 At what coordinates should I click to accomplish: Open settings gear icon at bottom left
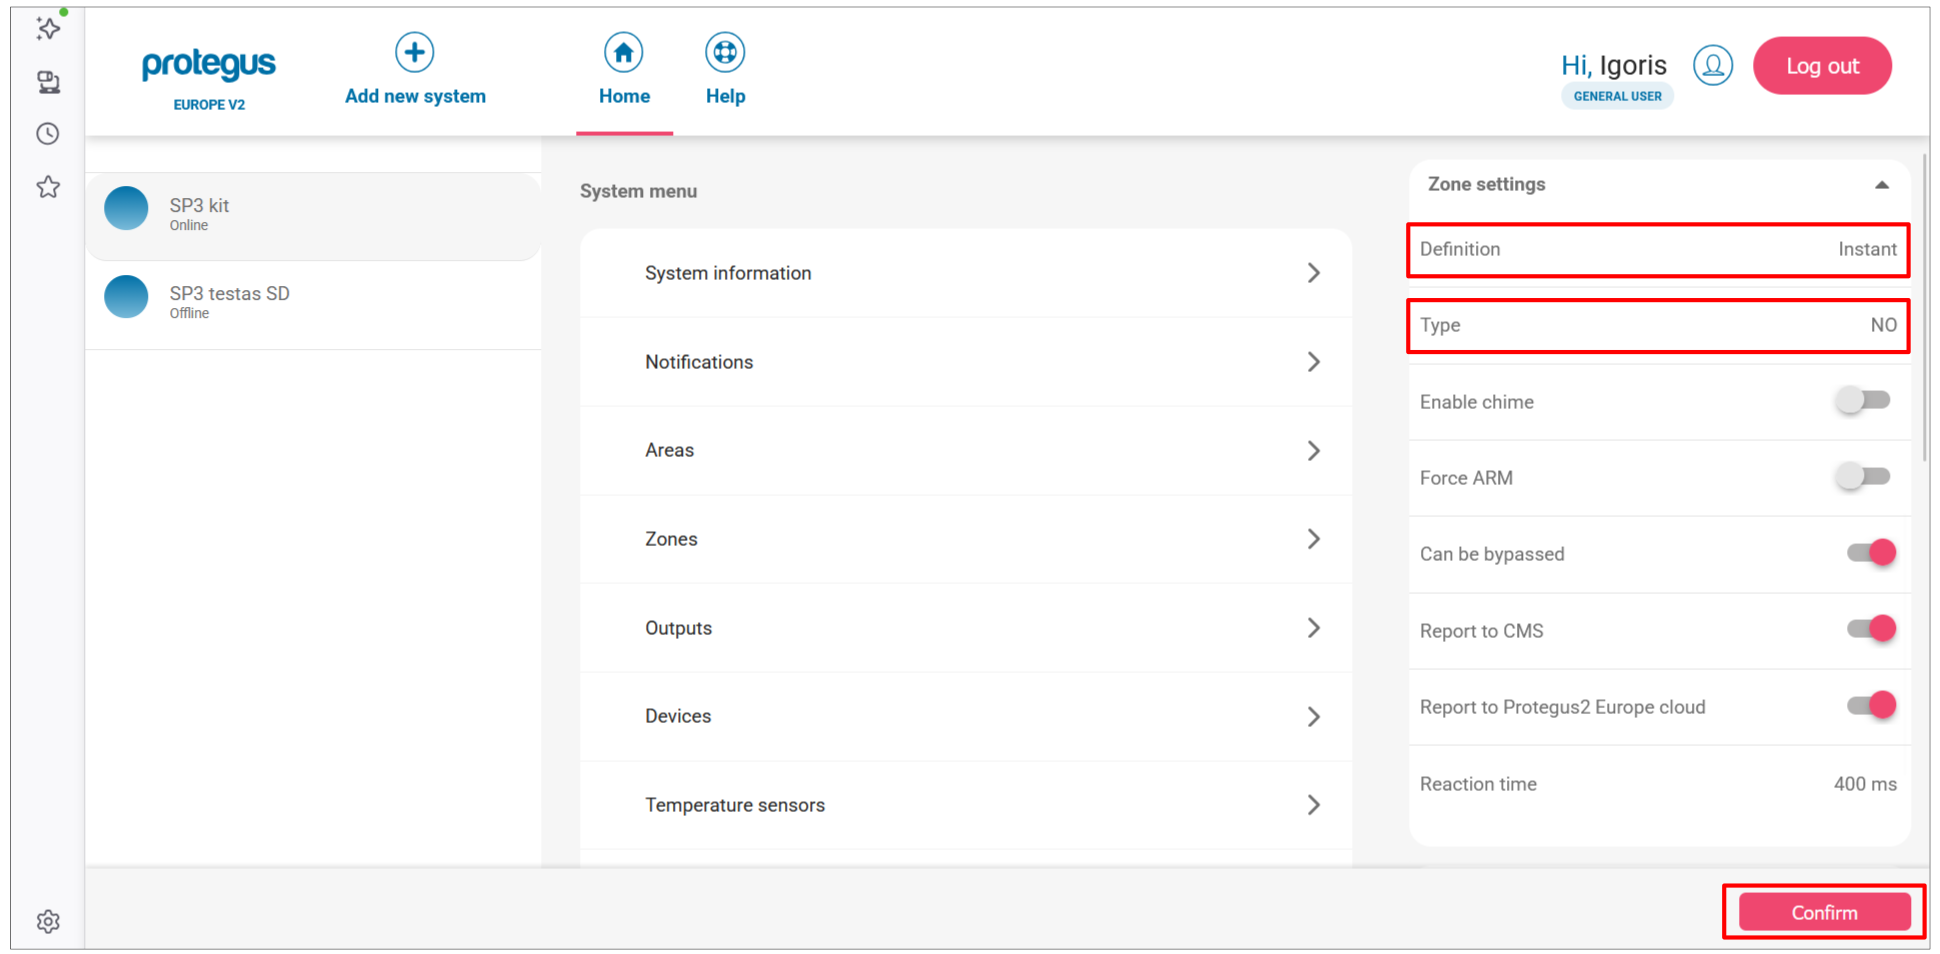pyautogui.click(x=48, y=921)
